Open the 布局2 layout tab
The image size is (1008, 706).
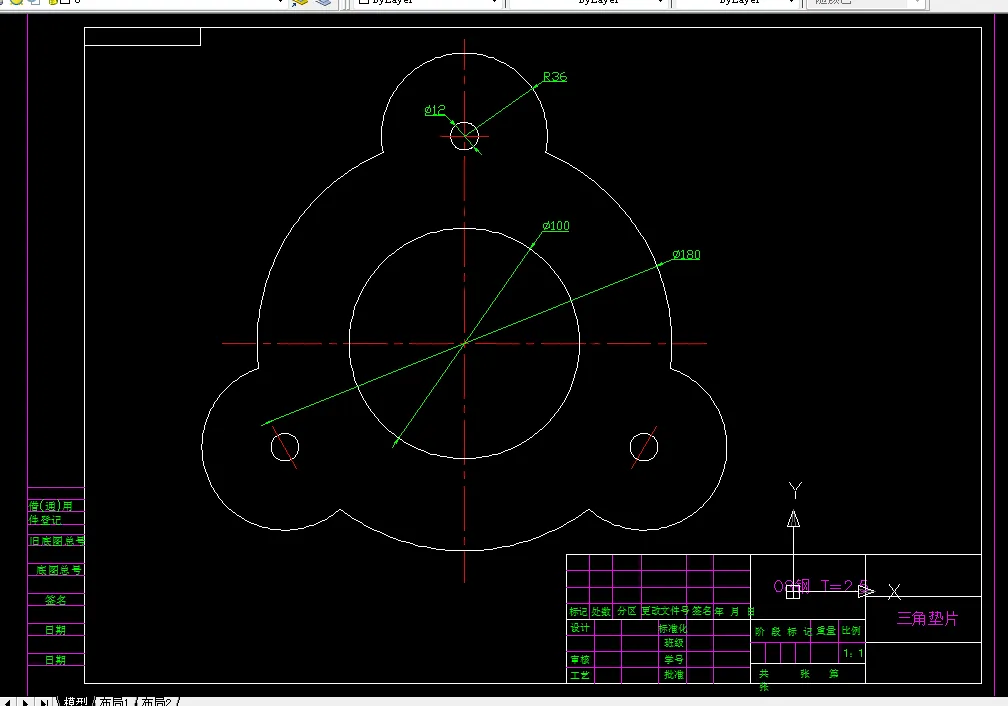click(157, 701)
